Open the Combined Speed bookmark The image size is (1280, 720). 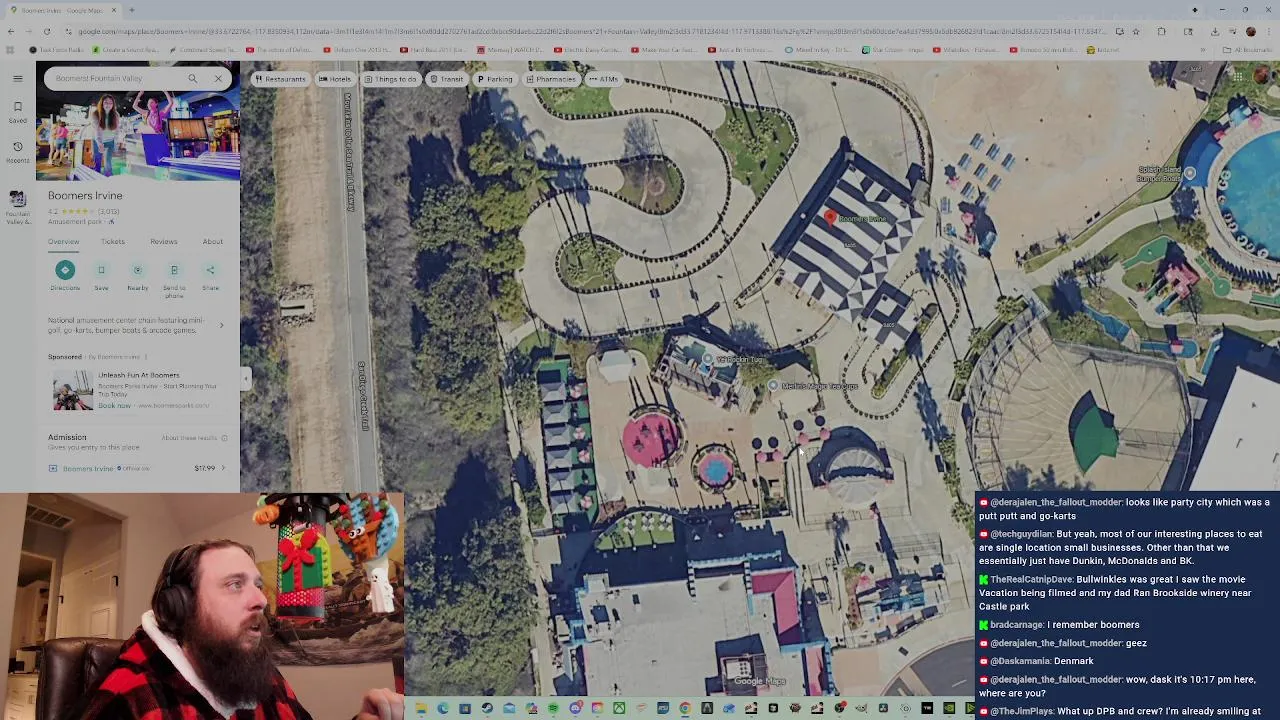click(x=205, y=49)
